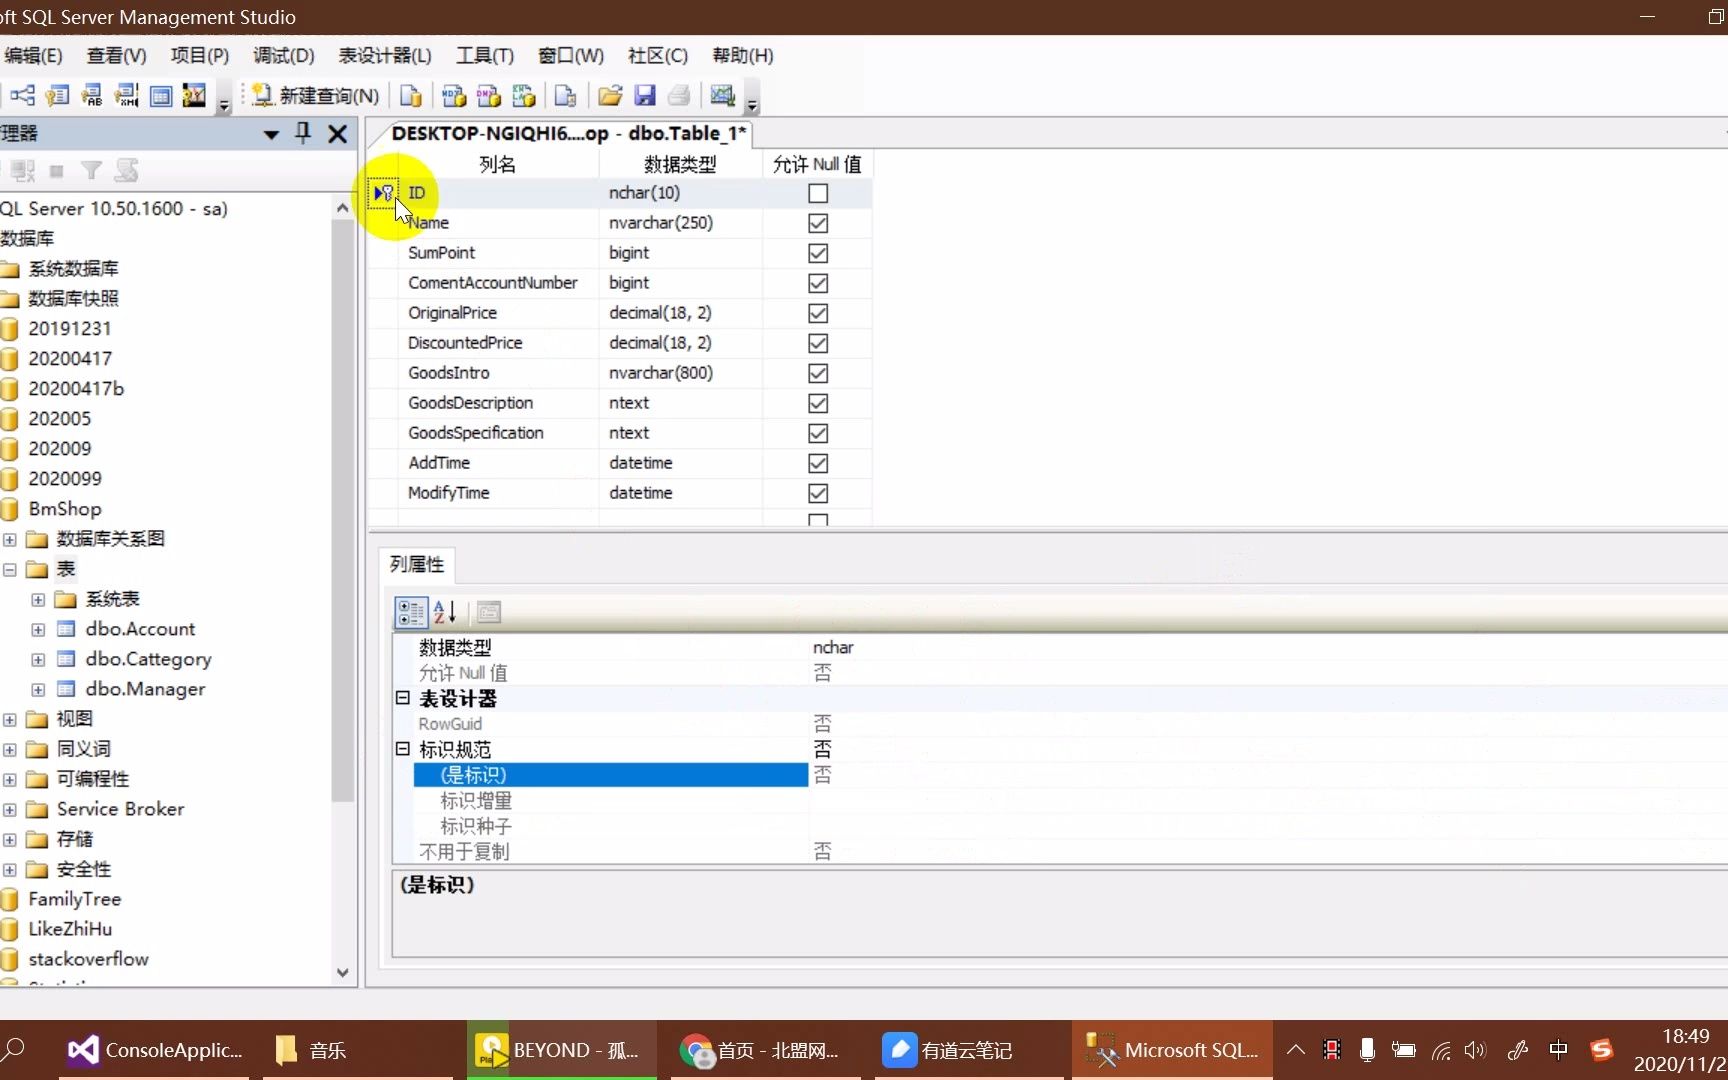Open the 有道云笔记 taskbar item

[x=969, y=1050]
